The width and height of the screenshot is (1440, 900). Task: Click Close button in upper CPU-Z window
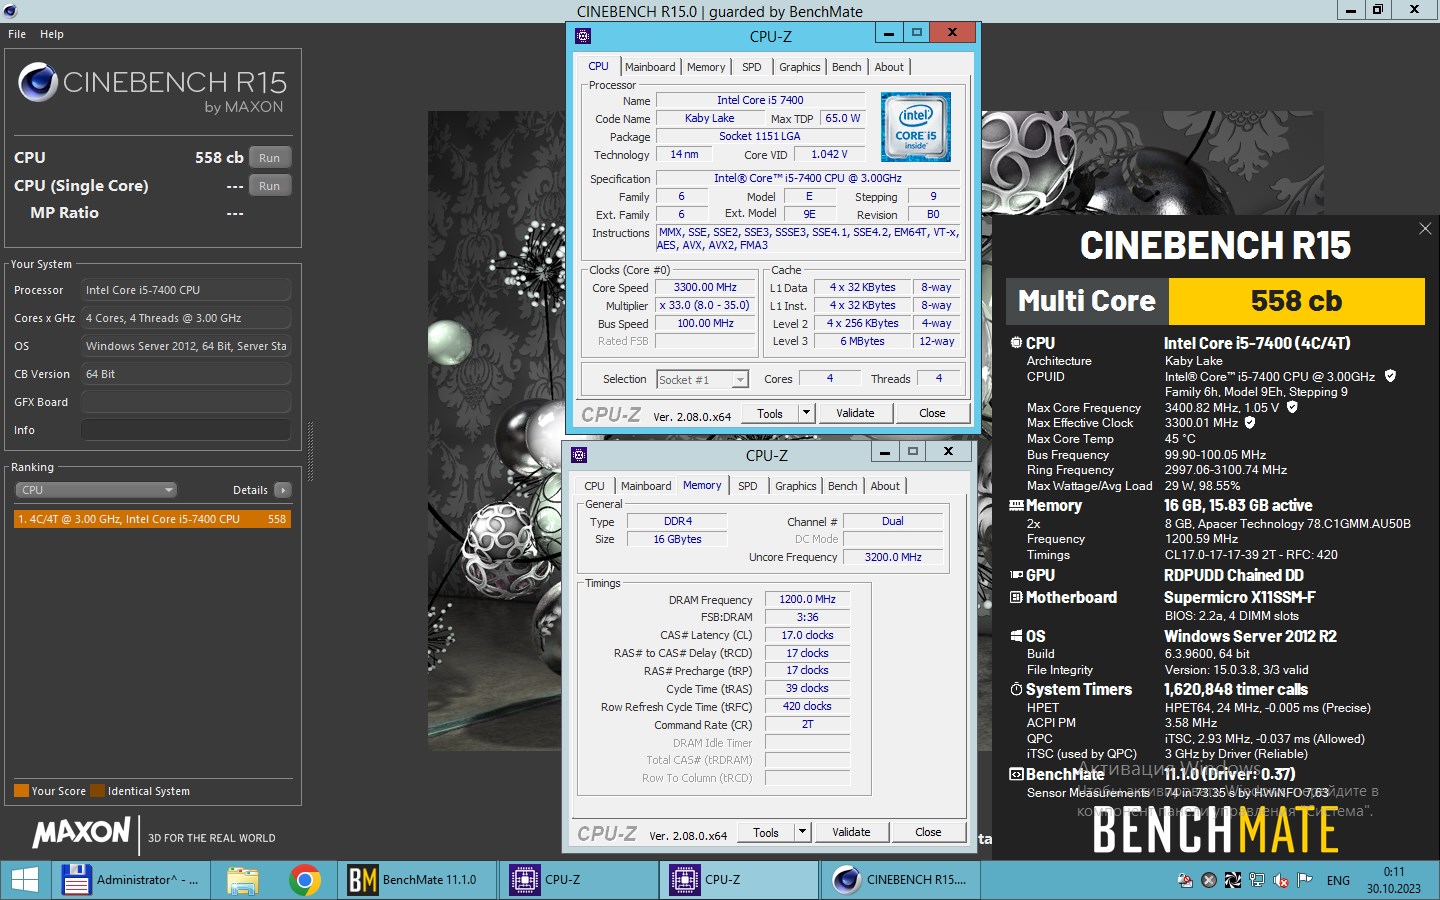point(932,413)
